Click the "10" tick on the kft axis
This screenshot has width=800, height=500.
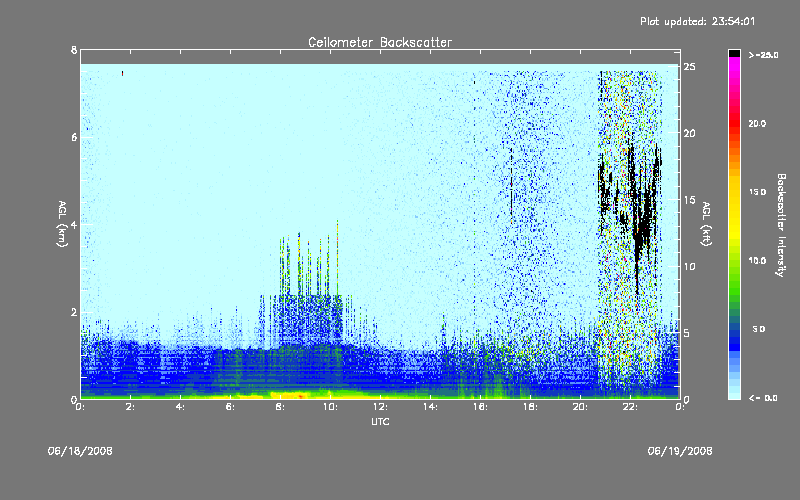pyautogui.click(x=689, y=266)
